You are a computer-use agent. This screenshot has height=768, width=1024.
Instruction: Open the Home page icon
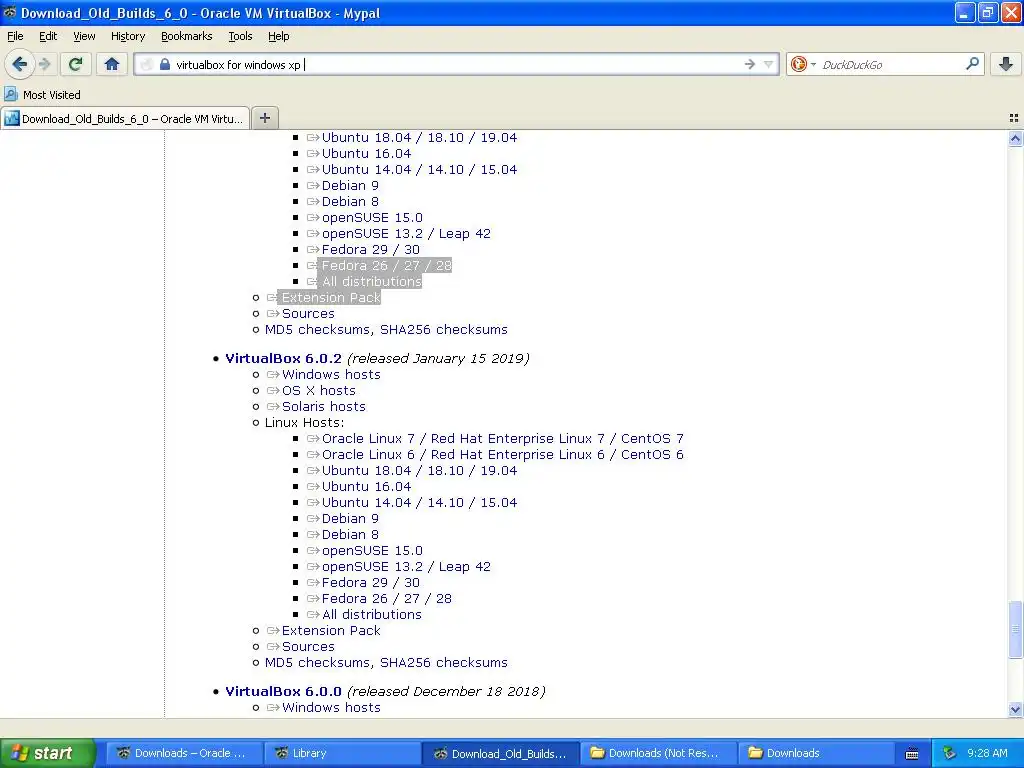[x=112, y=64]
